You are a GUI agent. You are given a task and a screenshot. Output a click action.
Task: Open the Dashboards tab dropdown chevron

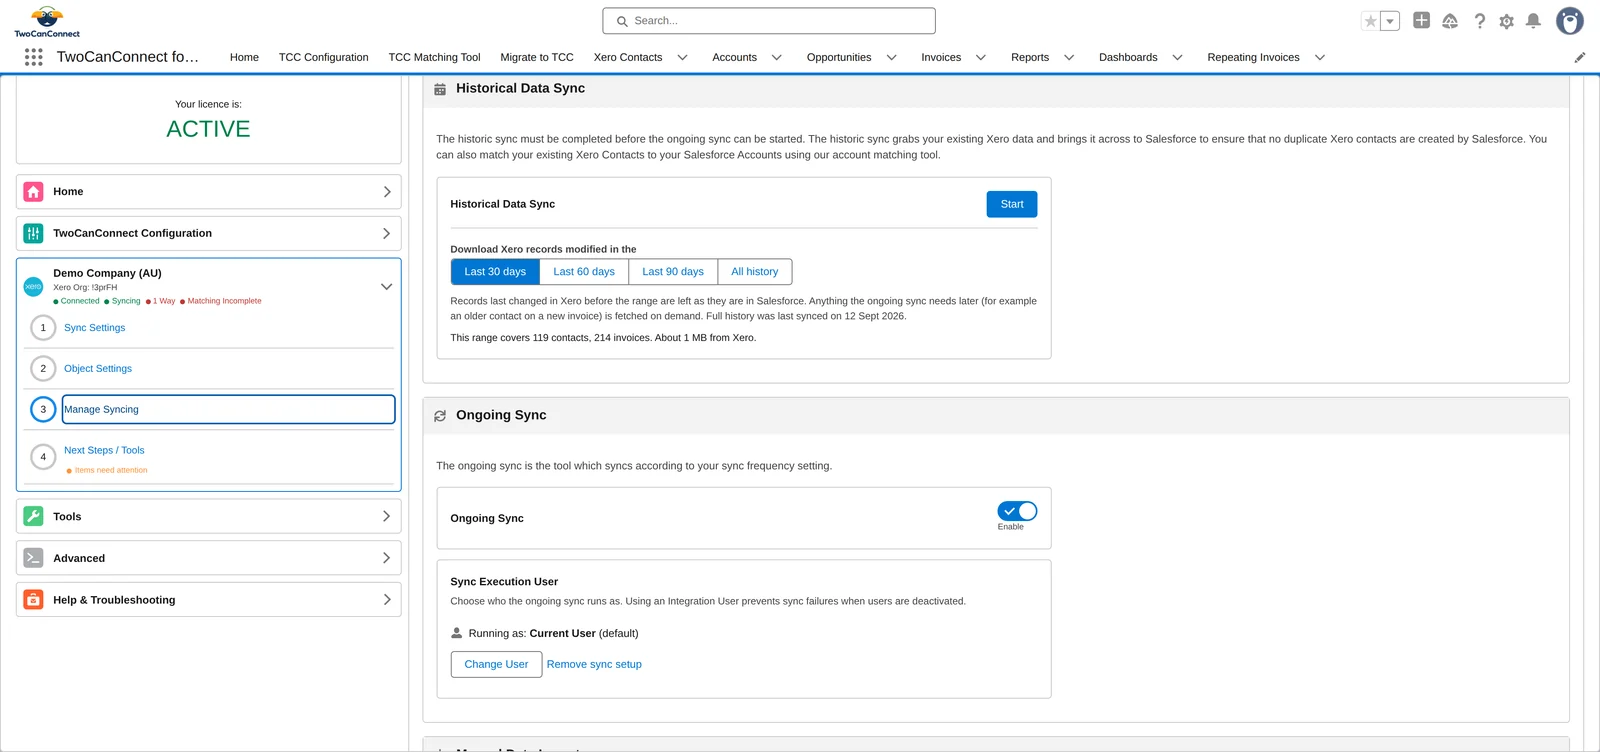click(x=1178, y=58)
